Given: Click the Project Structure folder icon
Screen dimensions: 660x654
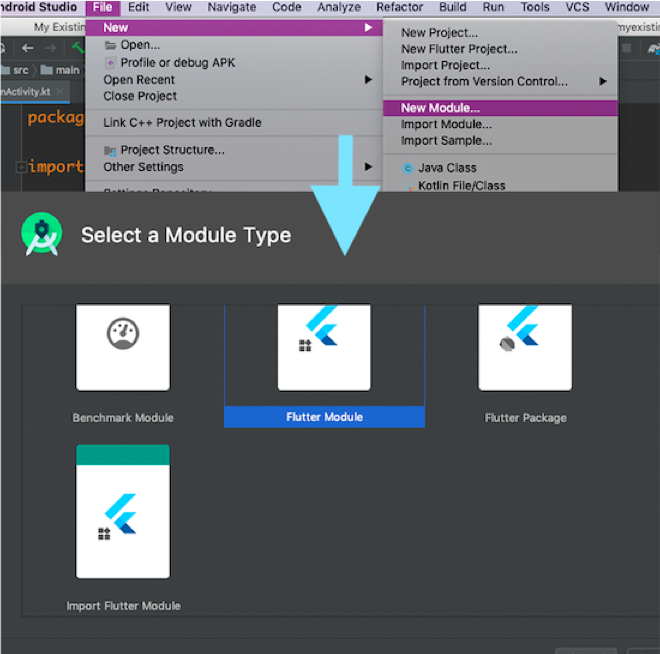Looking at the screenshot, I should [x=111, y=151].
